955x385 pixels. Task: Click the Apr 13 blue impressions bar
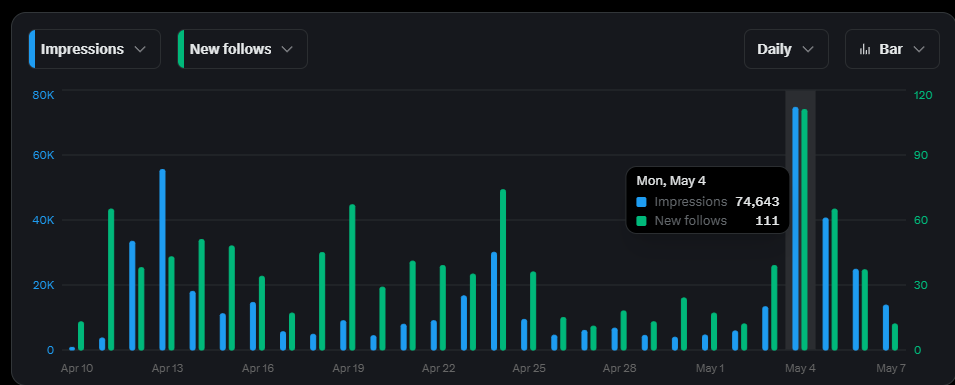162,260
